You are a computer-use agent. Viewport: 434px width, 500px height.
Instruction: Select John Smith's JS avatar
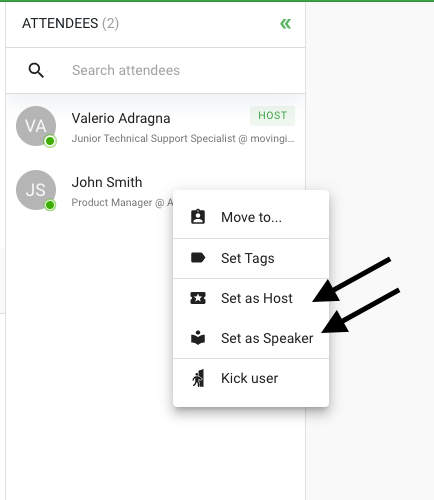pos(36,190)
